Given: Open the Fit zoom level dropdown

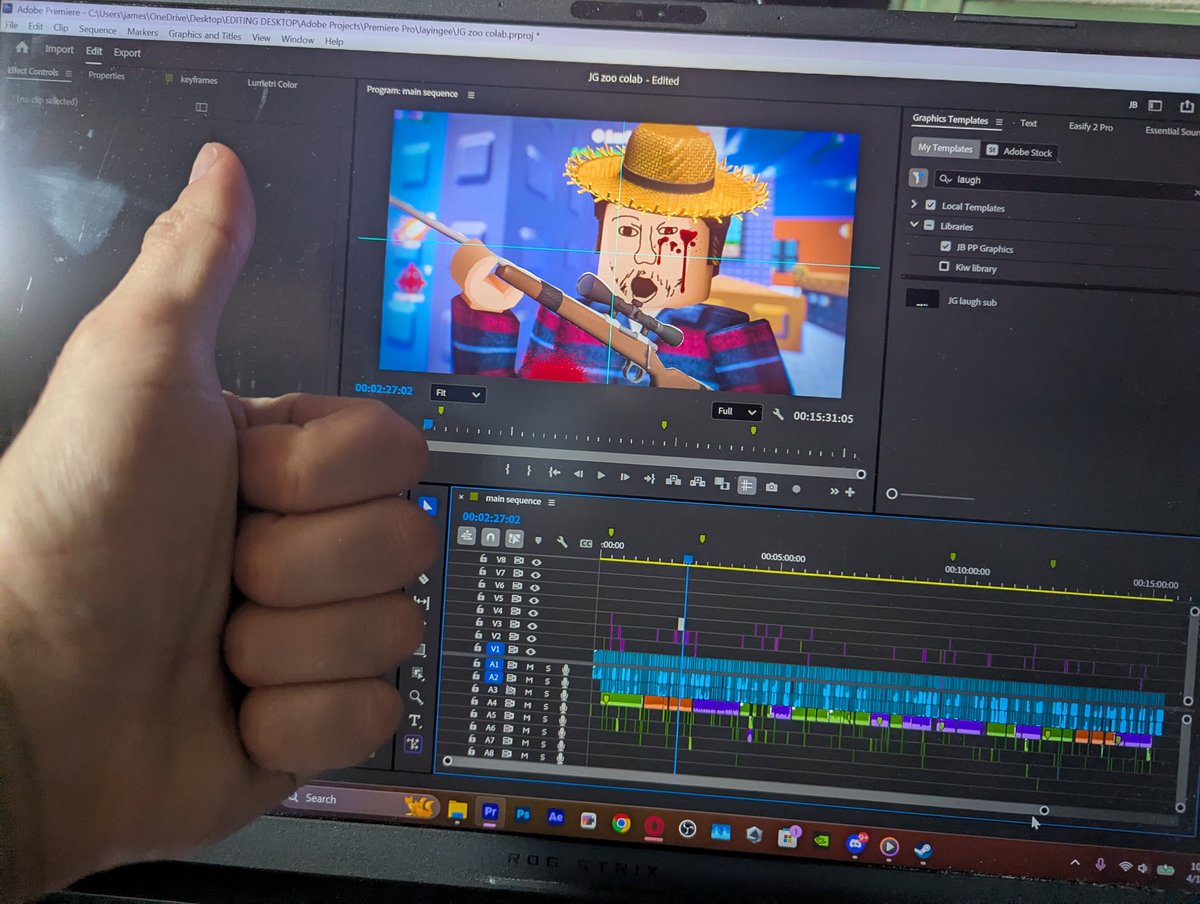Looking at the screenshot, I should click(458, 394).
